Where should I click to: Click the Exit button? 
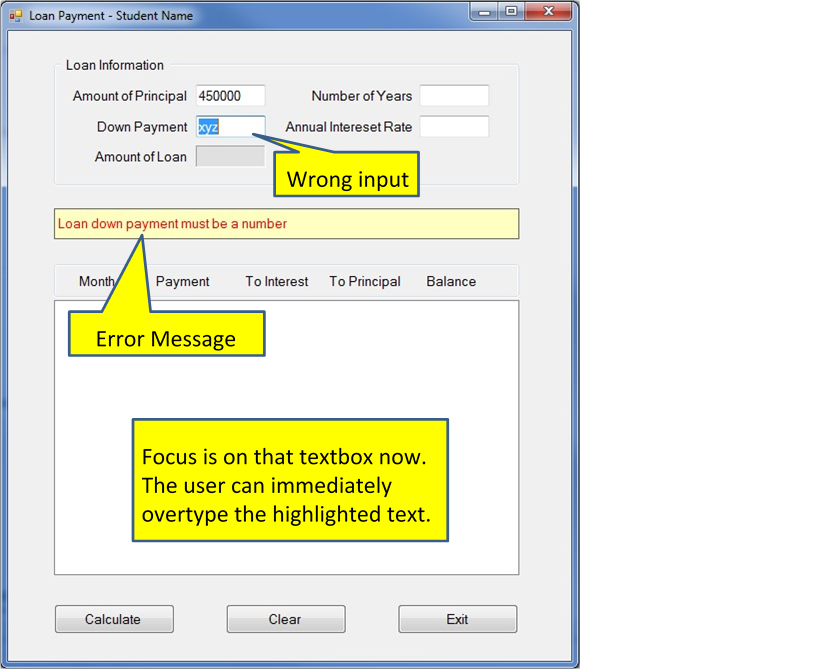click(458, 619)
